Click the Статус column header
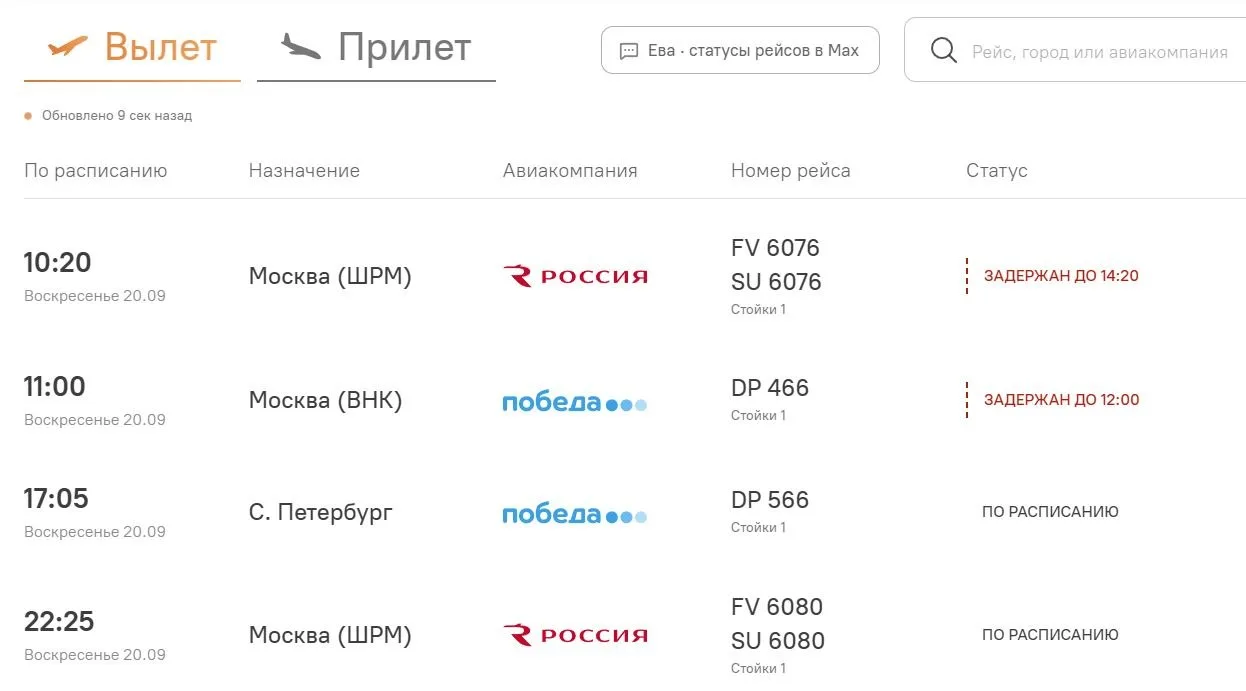 (x=997, y=171)
